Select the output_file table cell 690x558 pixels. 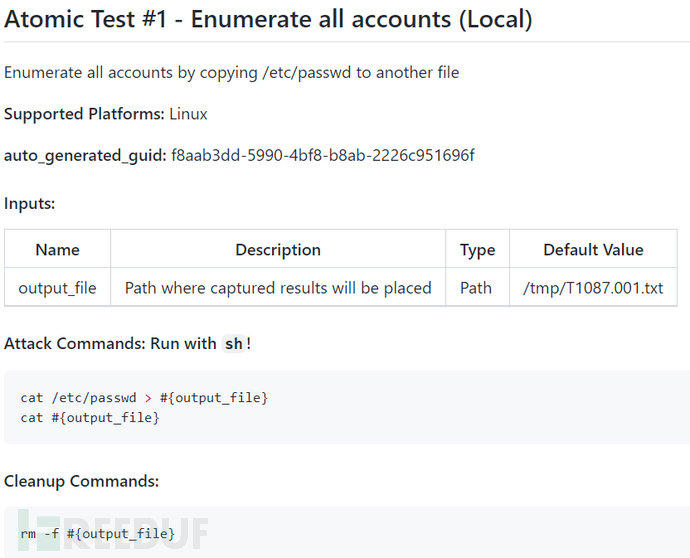click(x=57, y=288)
